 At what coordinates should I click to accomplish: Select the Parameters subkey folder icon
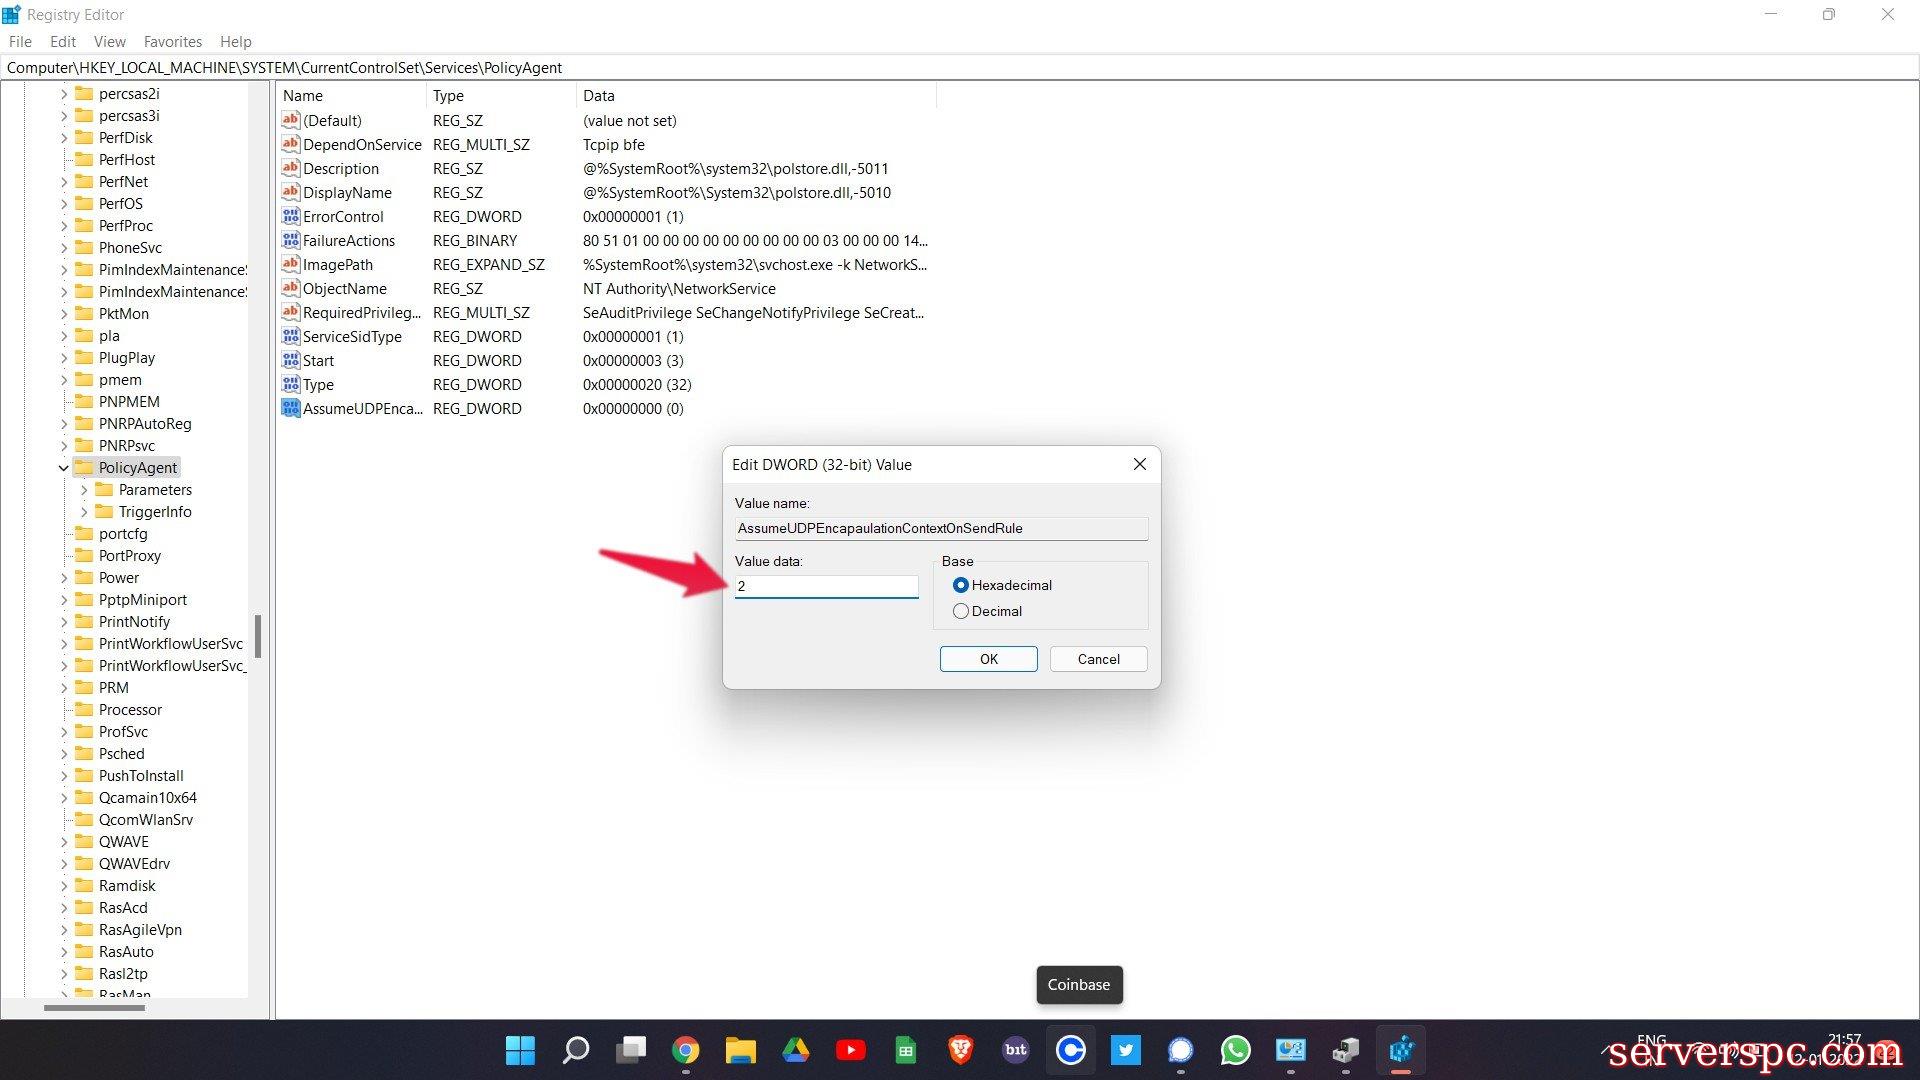(x=104, y=489)
